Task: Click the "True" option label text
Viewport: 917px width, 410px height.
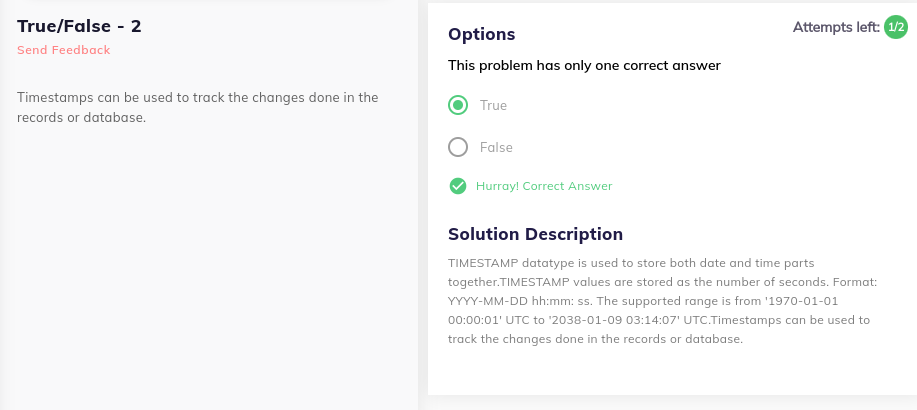Action: 493,105
